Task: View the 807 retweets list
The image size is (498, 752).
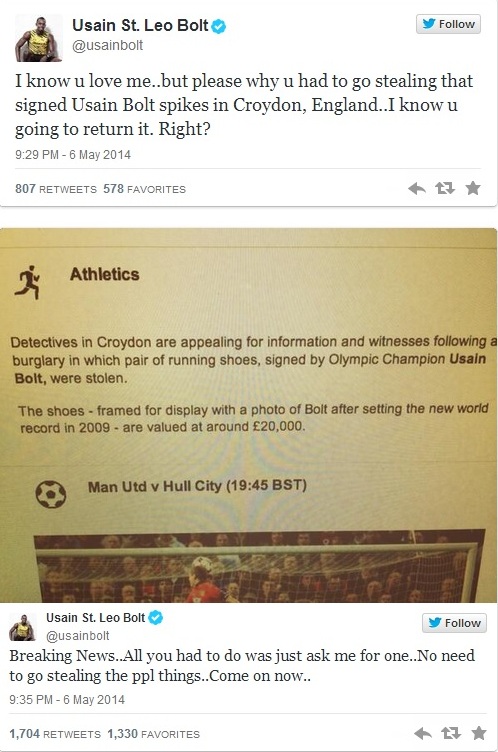Action: 56,189
